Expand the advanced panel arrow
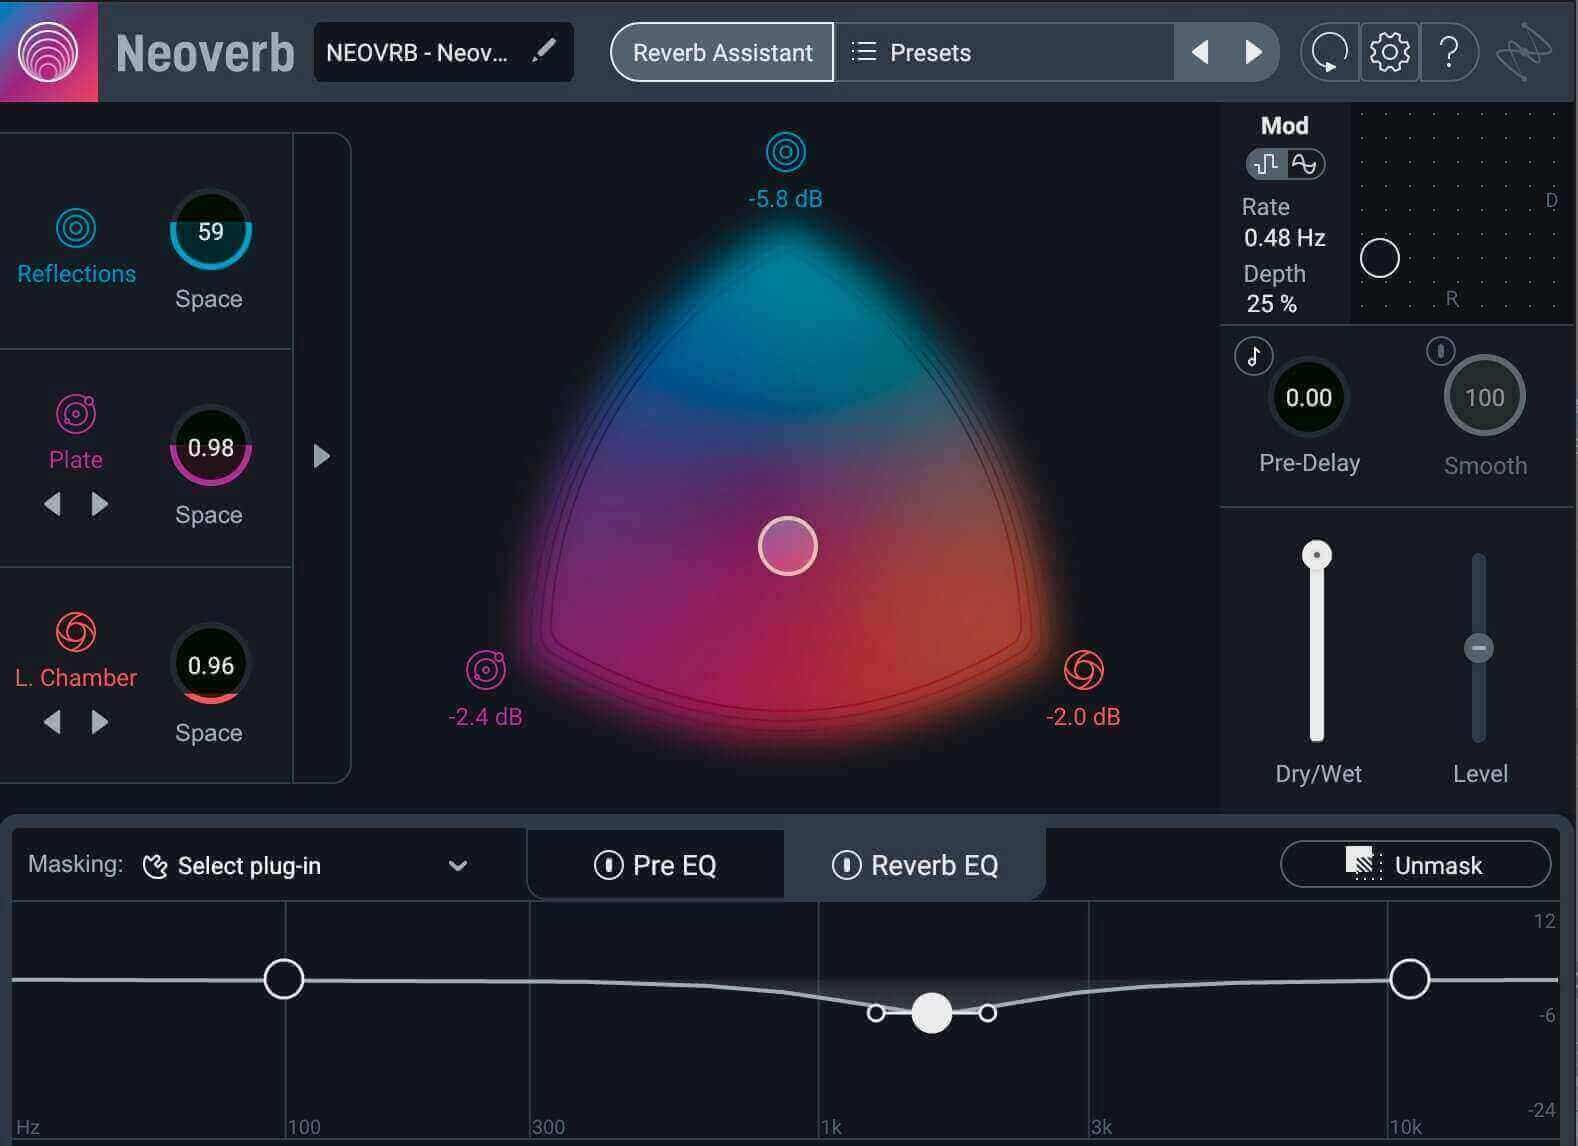 pyautogui.click(x=321, y=456)
